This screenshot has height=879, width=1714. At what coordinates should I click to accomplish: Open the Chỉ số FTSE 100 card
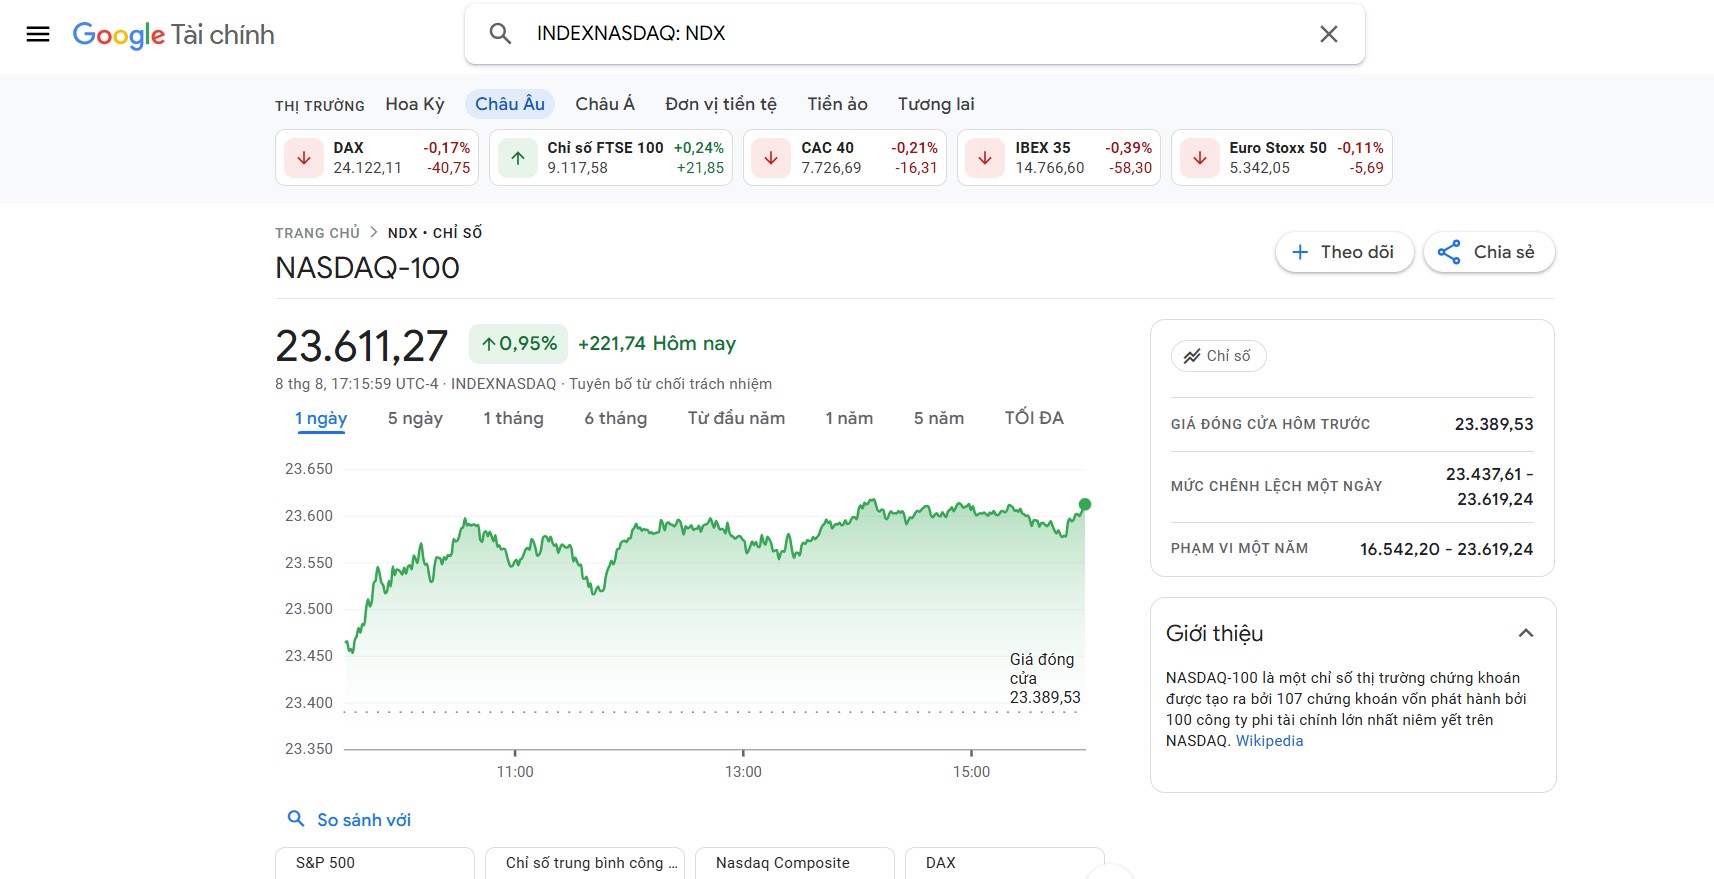coord(611,158)
